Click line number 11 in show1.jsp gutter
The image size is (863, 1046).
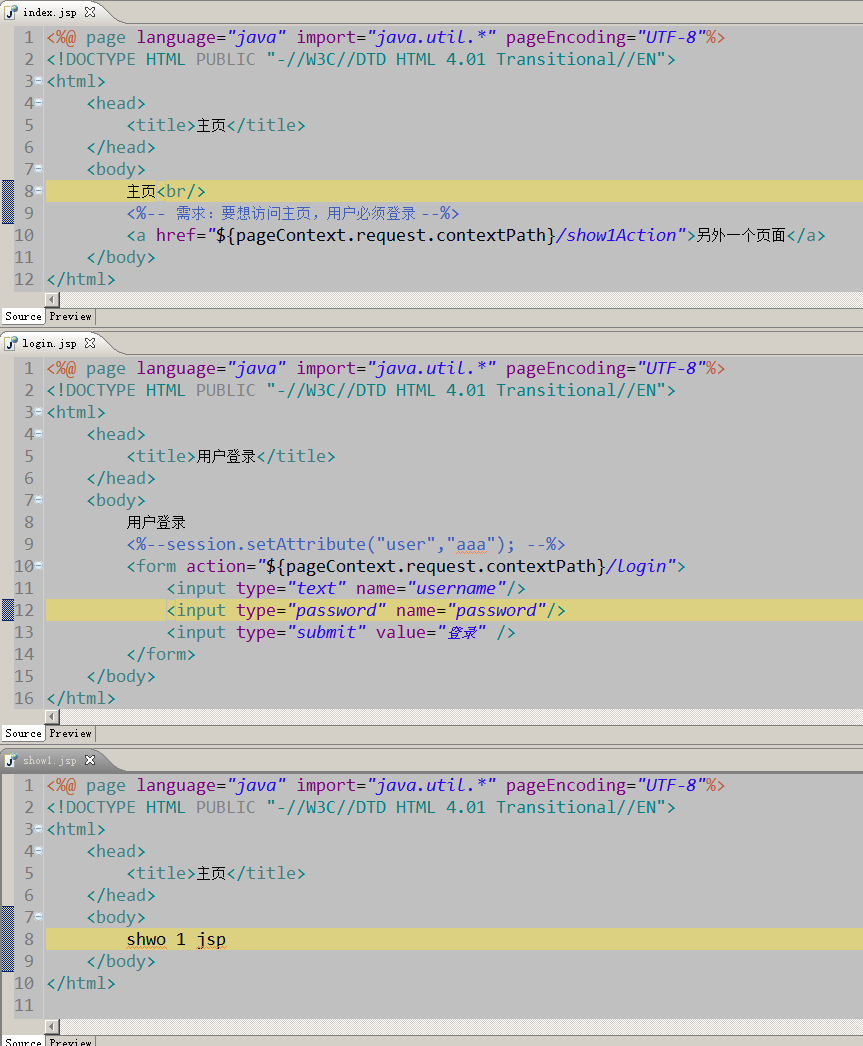point(24,1005)
